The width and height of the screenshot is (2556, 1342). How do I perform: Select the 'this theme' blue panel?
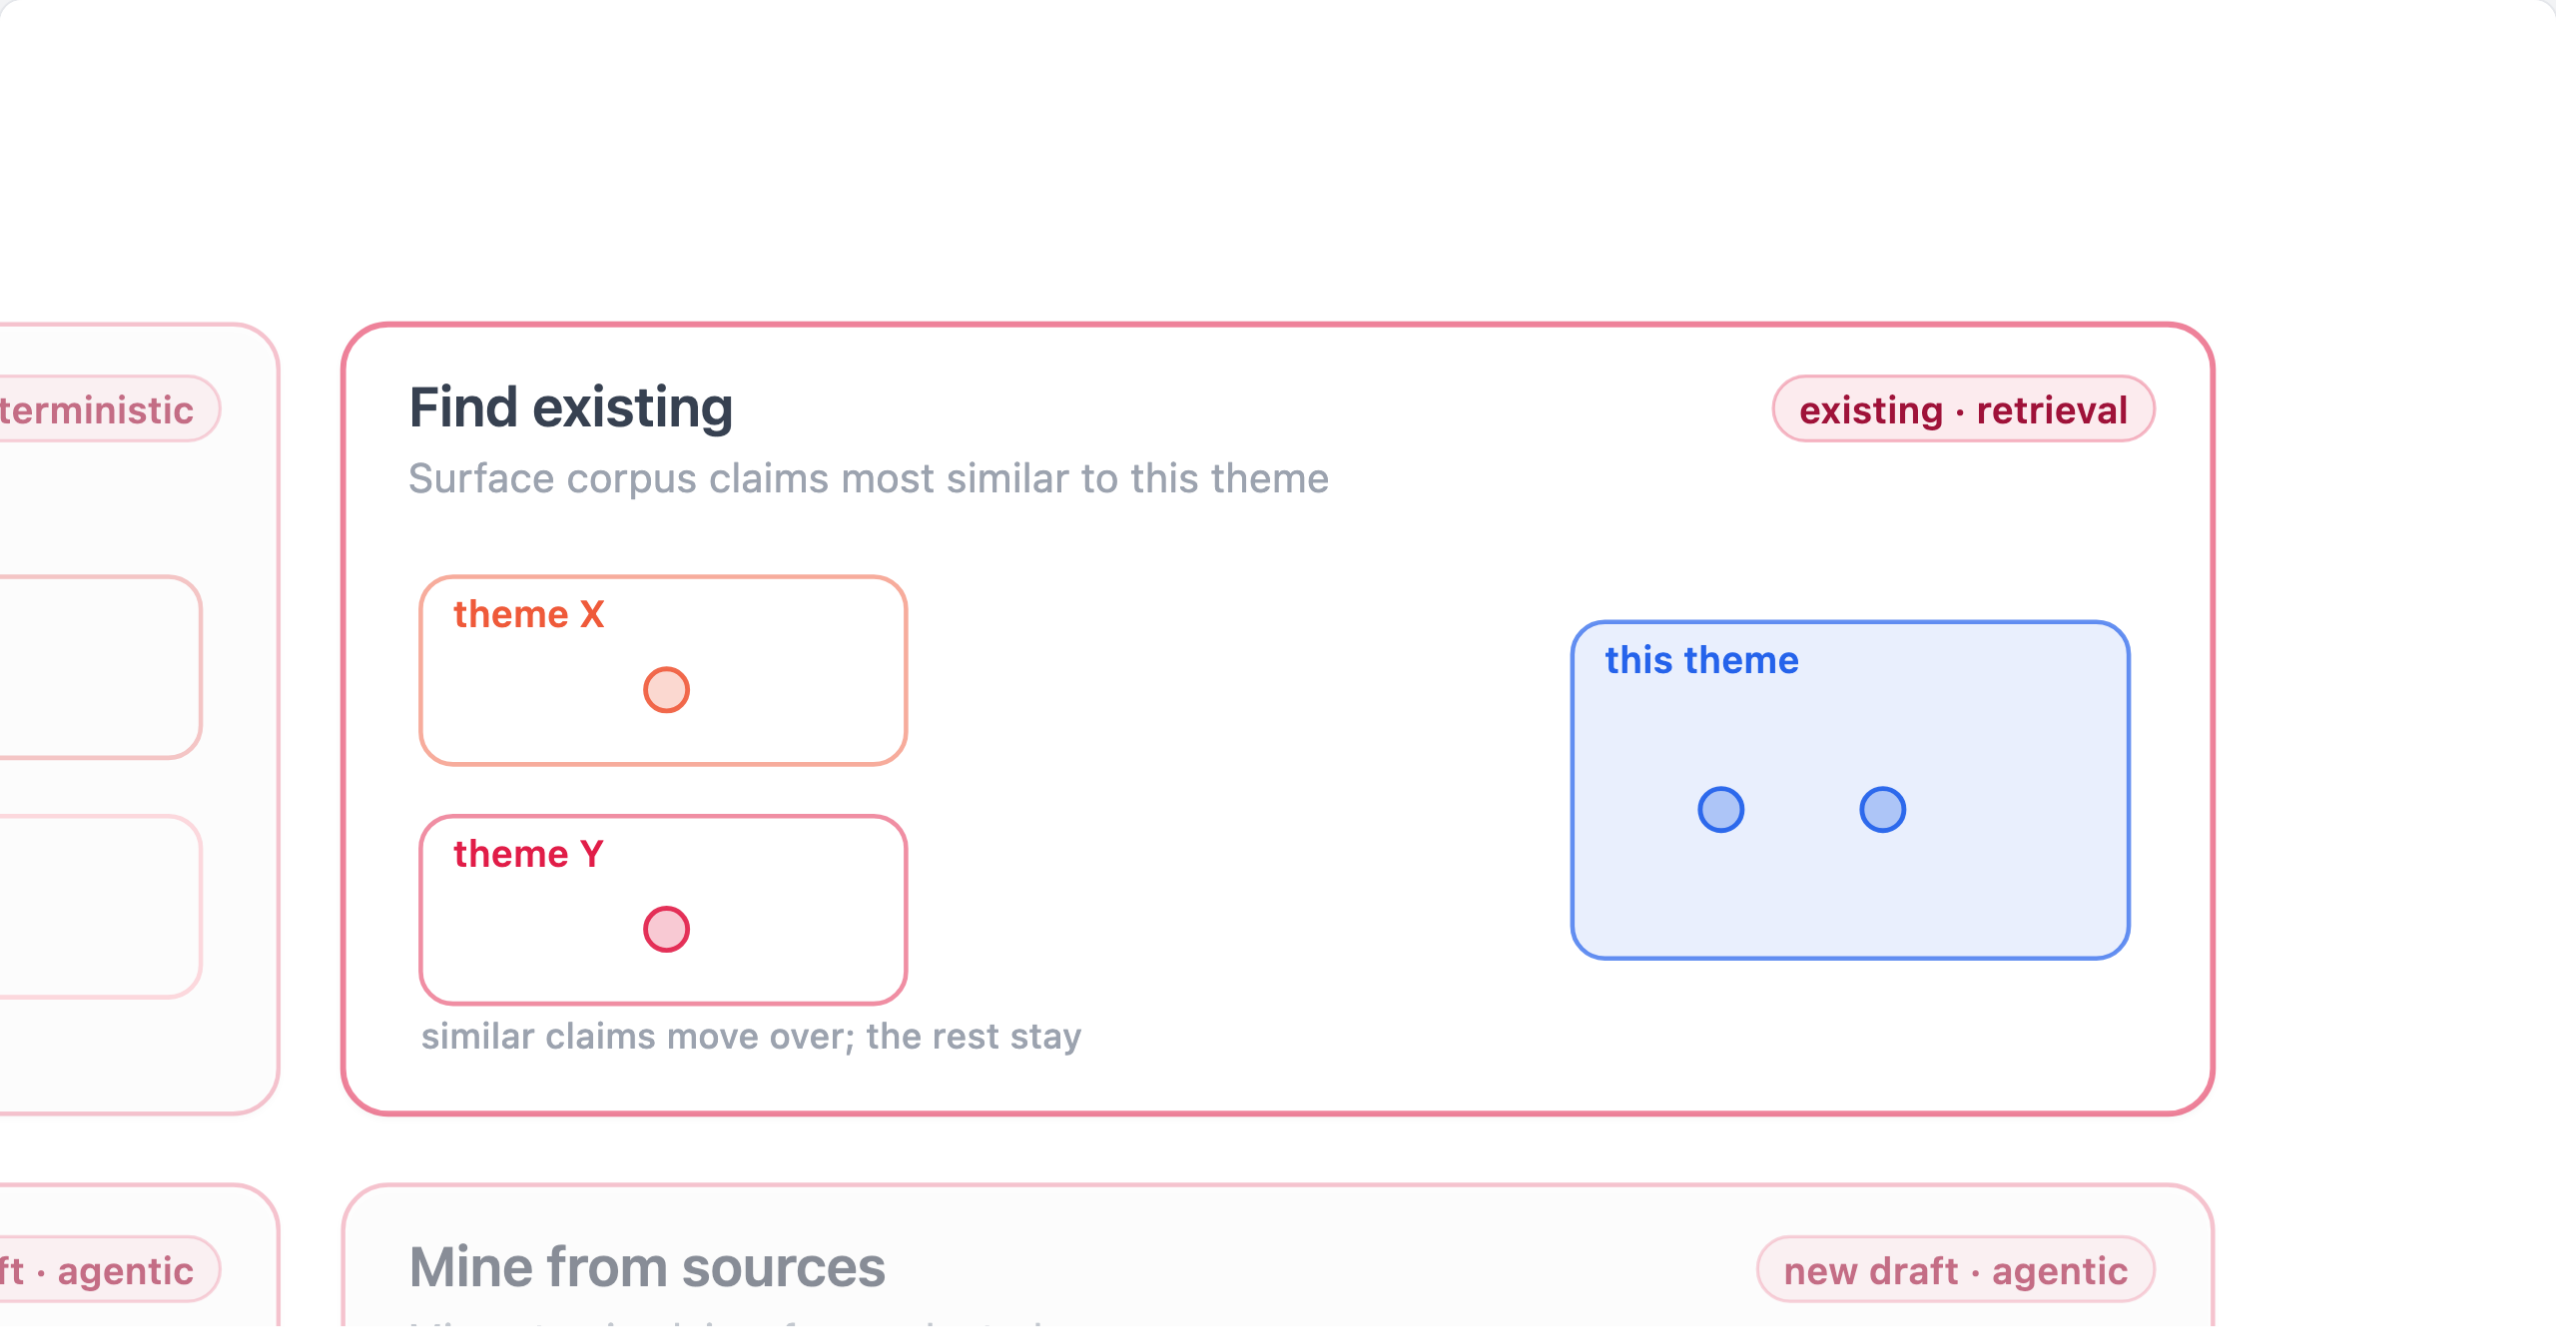[x=1850, y=790]
